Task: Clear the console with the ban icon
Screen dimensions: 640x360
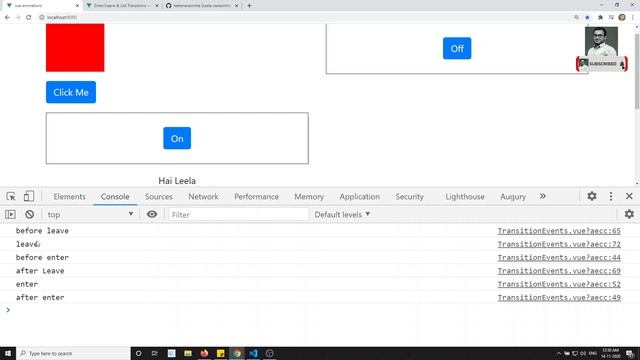Action: 29,214
